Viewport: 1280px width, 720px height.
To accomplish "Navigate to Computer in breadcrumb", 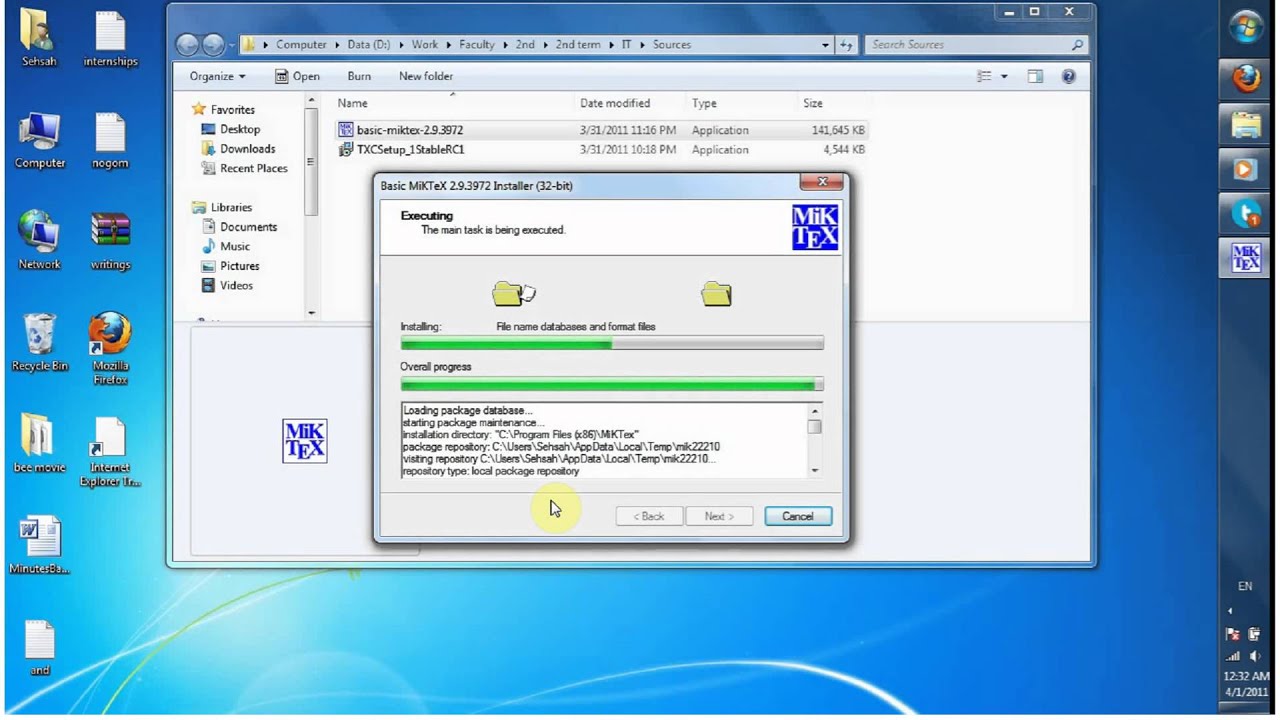I will [301, 45].
